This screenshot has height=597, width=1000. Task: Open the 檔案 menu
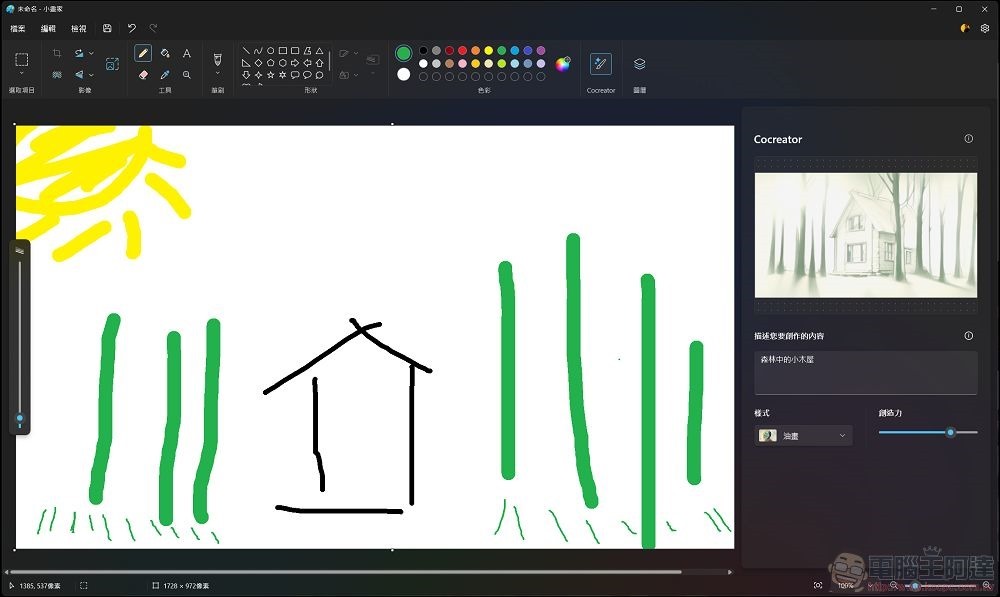pyautogui.click(x=18, y=29)
